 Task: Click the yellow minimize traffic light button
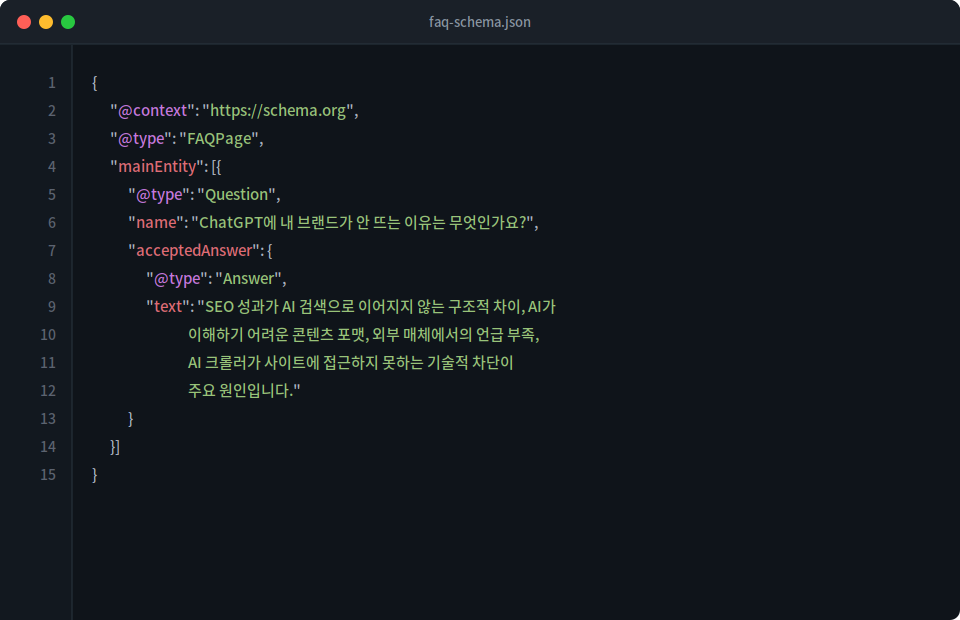pos(44,20)
